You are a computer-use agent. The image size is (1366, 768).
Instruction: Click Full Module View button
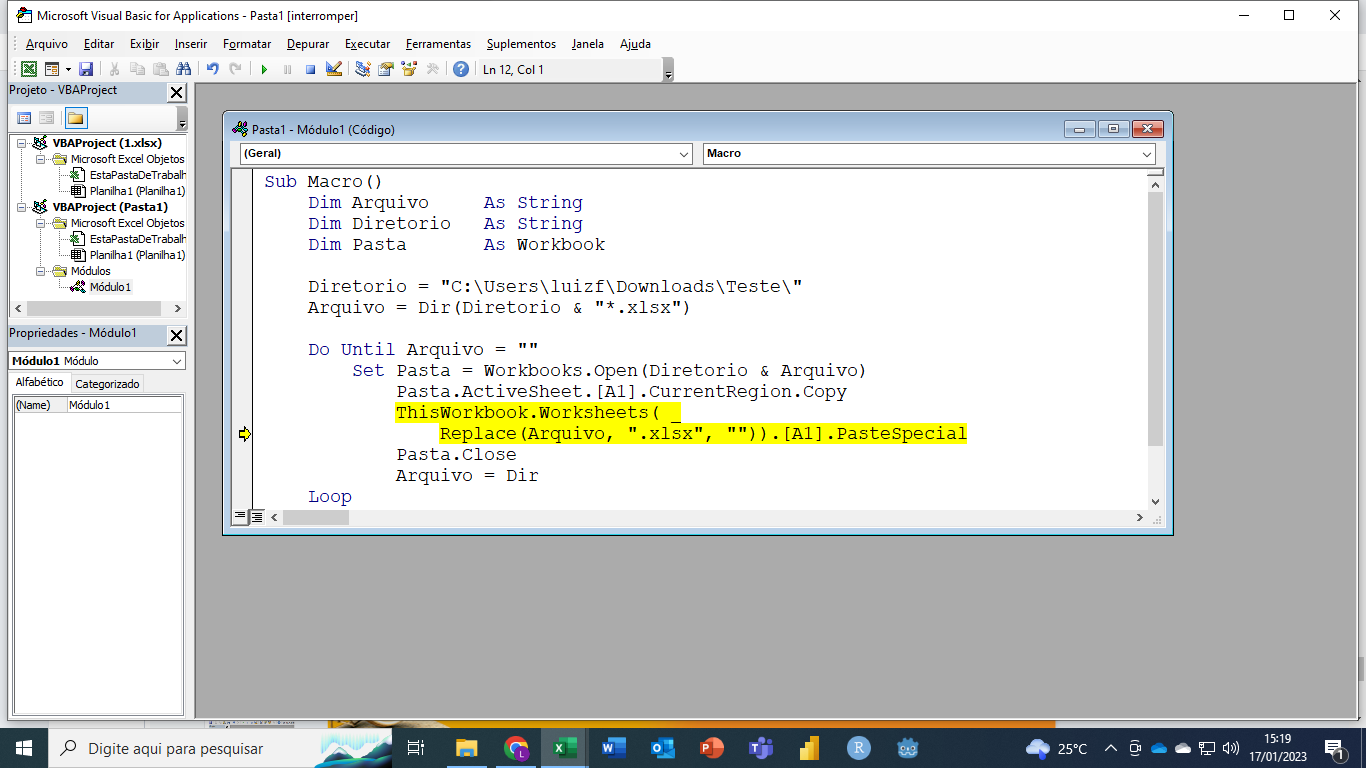point(256,517)
